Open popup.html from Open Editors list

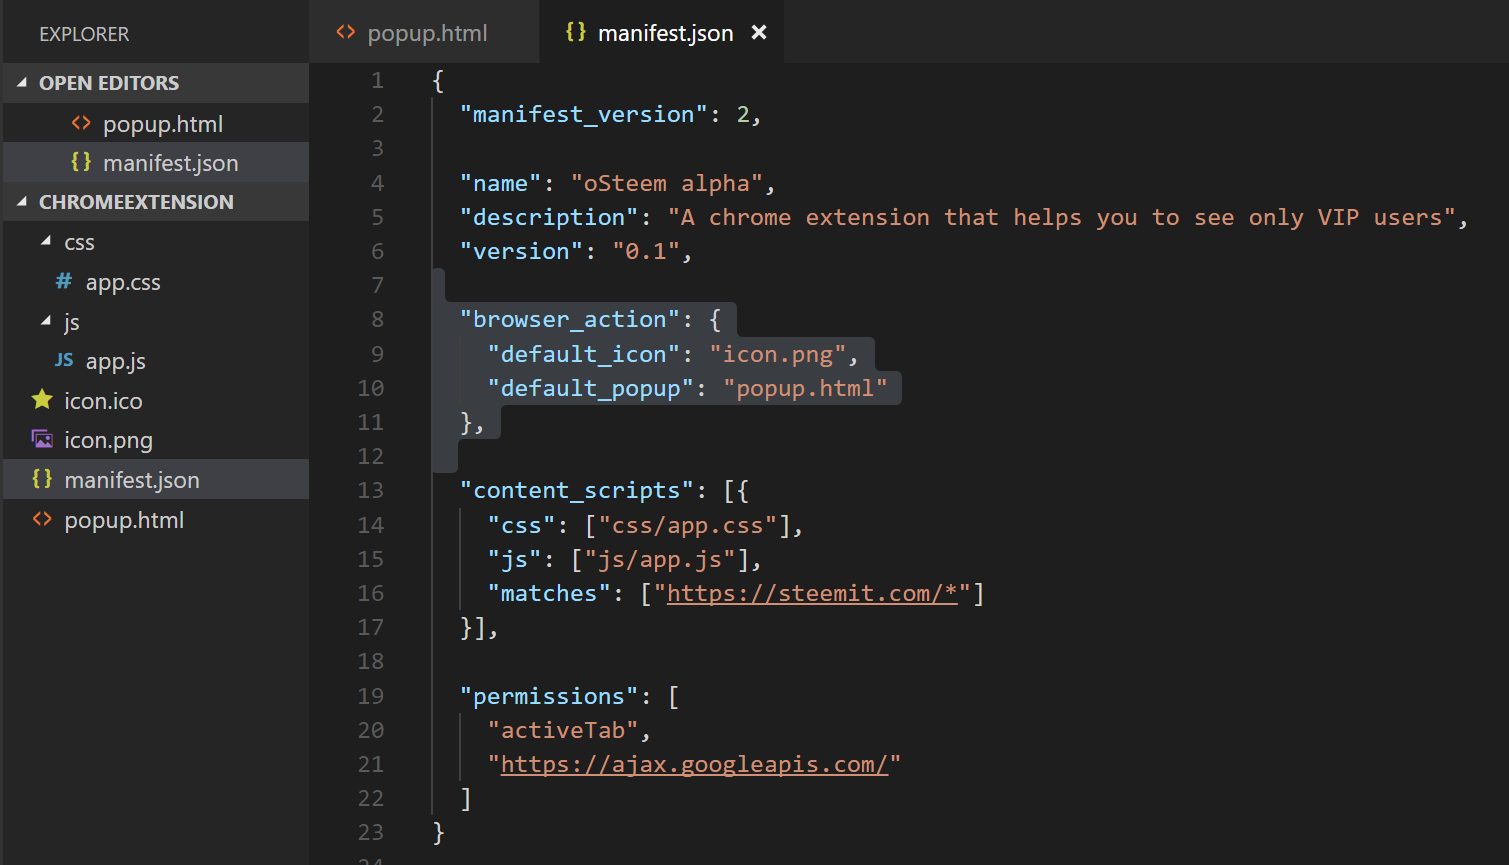(163, 124)
